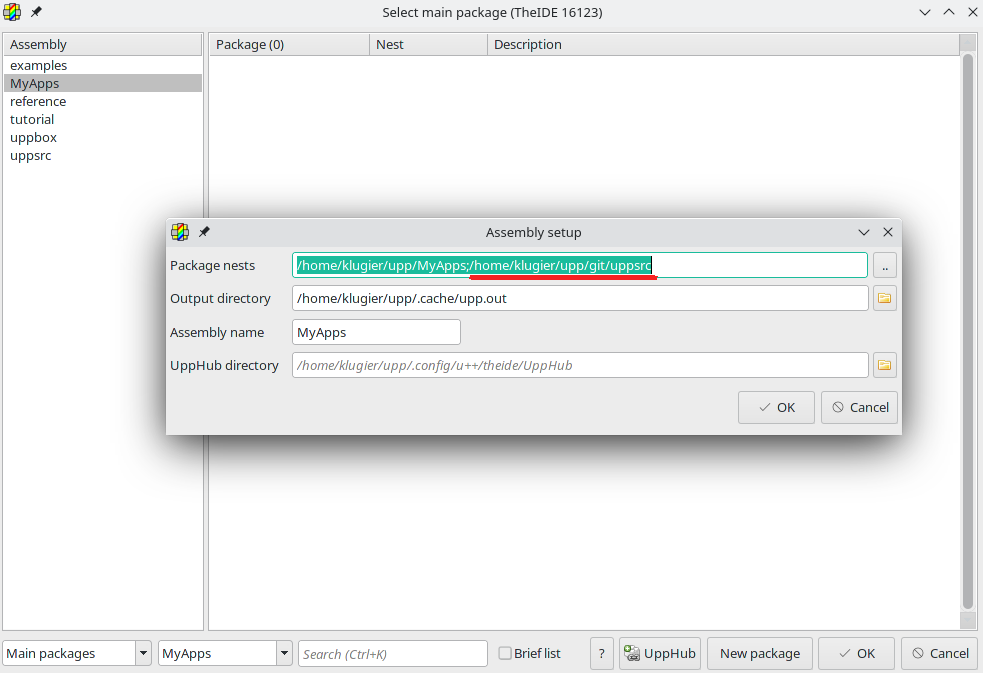Cancel the Assembly setup dialog
983x673 pixels.
(859, 407)
